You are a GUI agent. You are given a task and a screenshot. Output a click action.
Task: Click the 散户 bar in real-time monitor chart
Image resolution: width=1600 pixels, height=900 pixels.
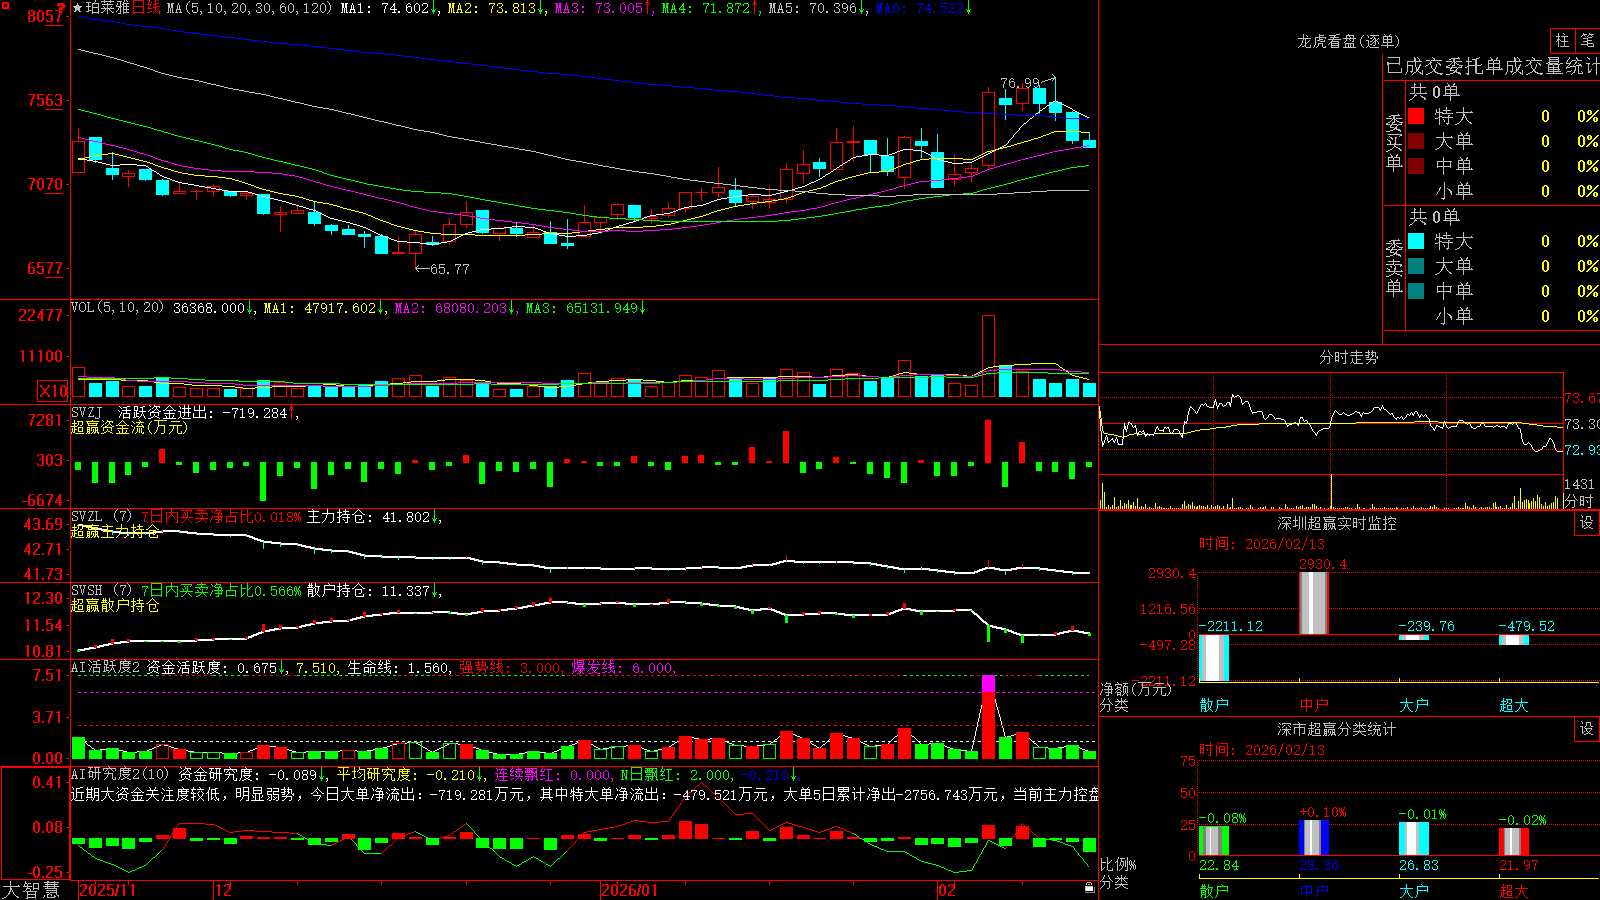click(x=1214, y=658)
